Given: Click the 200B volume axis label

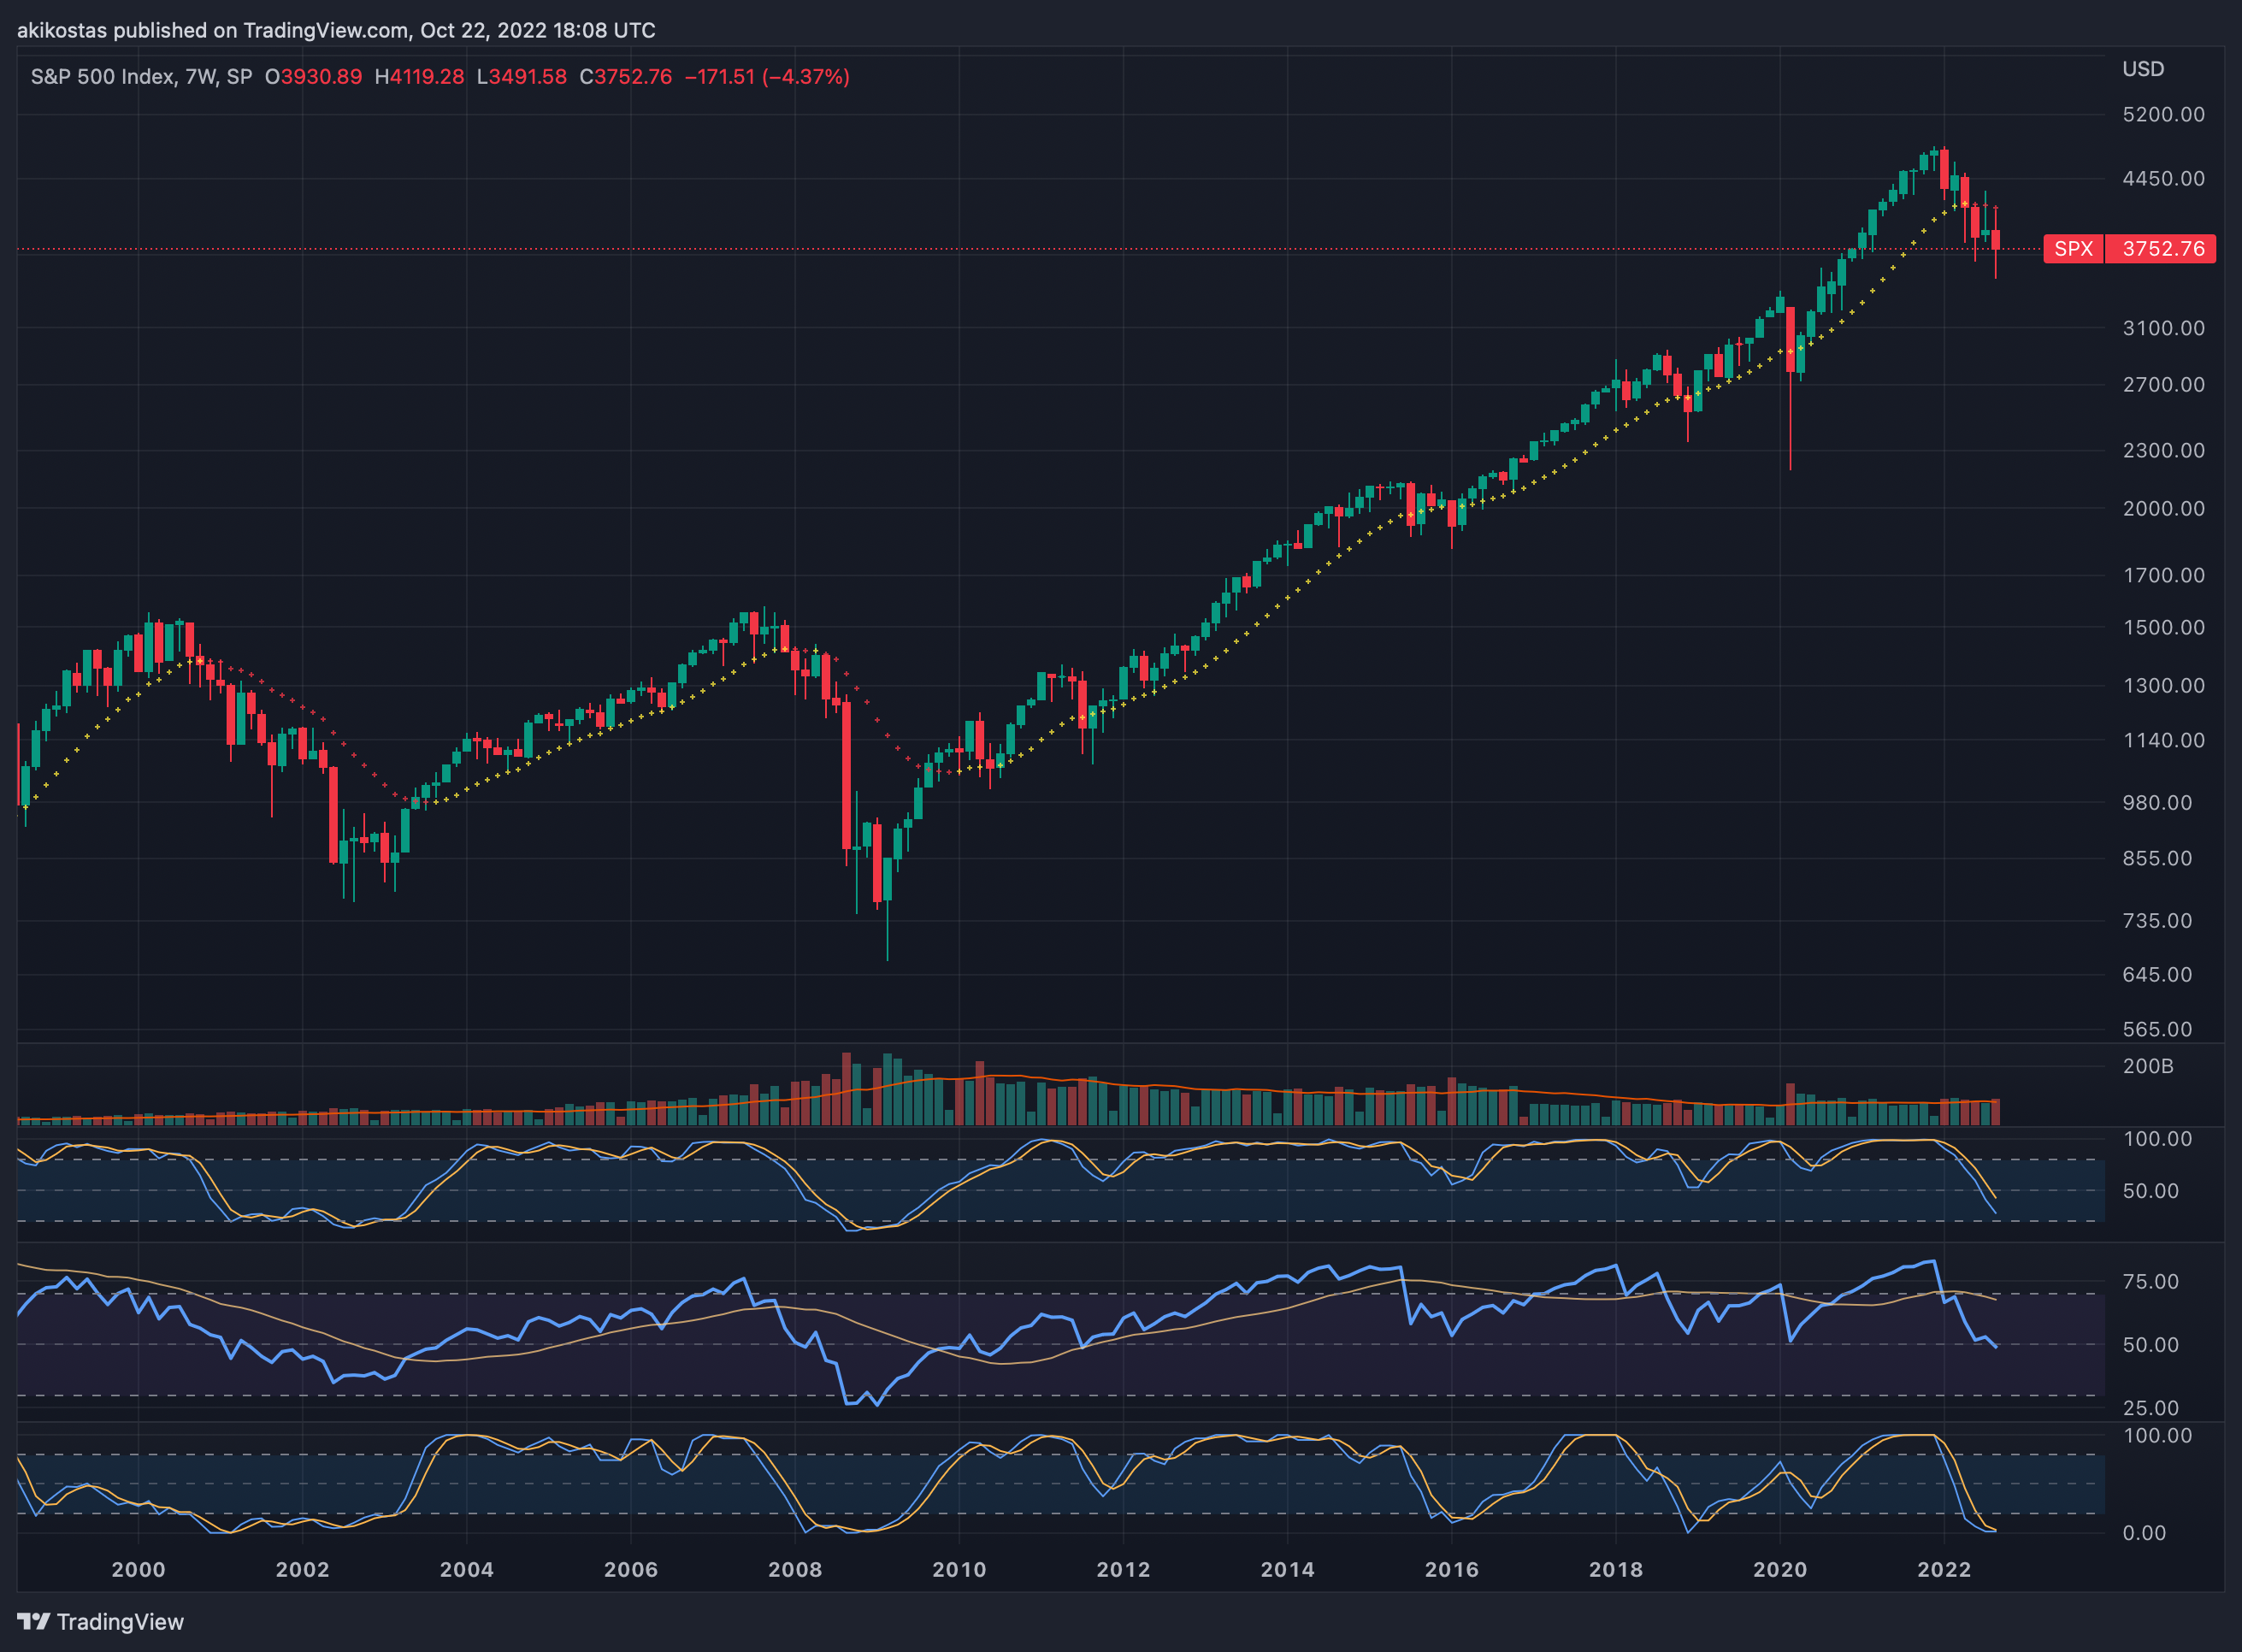Looking at the screenshot, I should tap(2147, 1066).
